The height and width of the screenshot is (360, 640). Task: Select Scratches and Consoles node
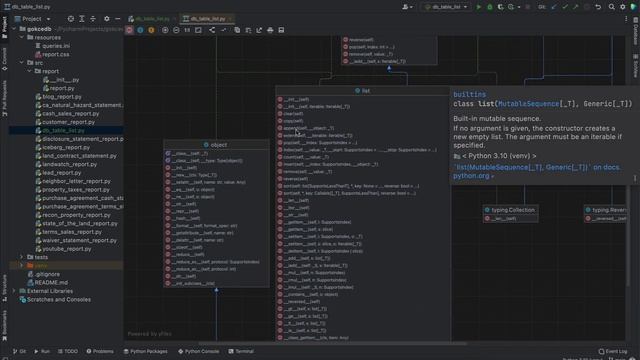tap(59, 300)
